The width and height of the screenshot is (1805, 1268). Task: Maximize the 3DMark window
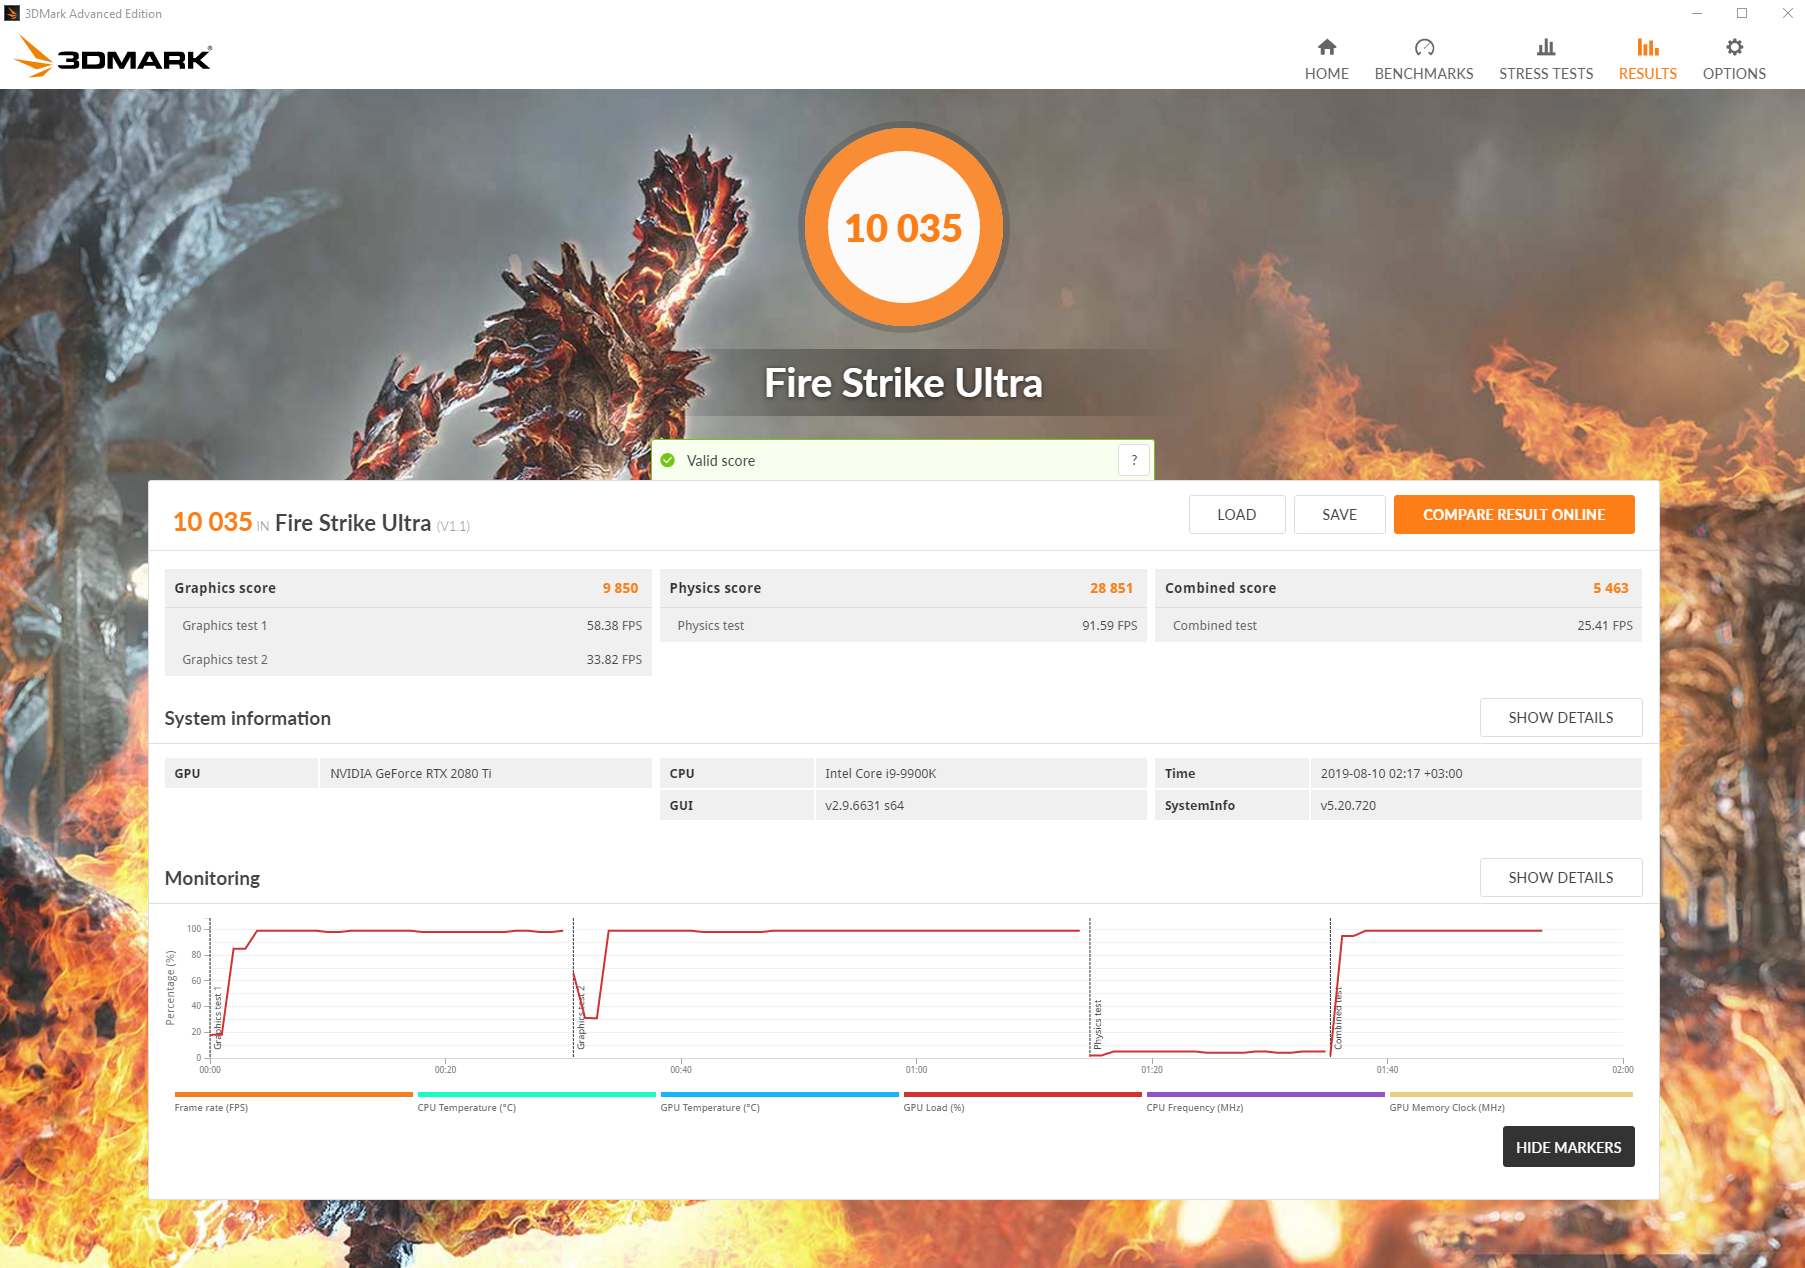coord(1741,13)
